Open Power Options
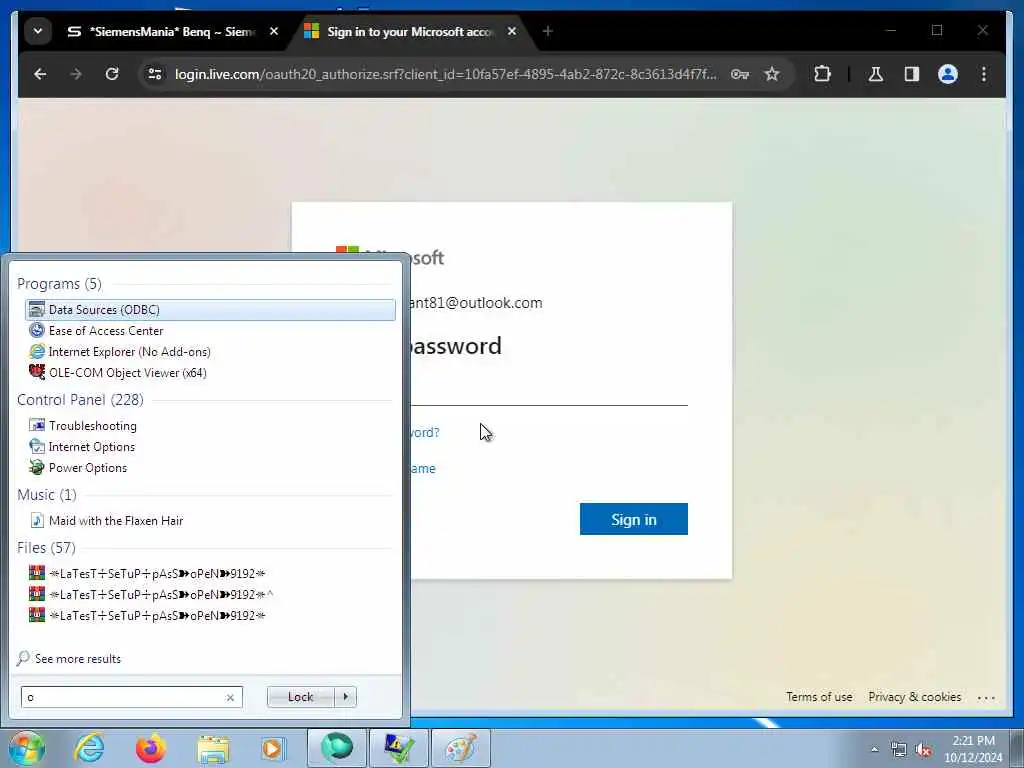Image resolution: width=1024 pixels, height=768 pixels. coord(210,468)
